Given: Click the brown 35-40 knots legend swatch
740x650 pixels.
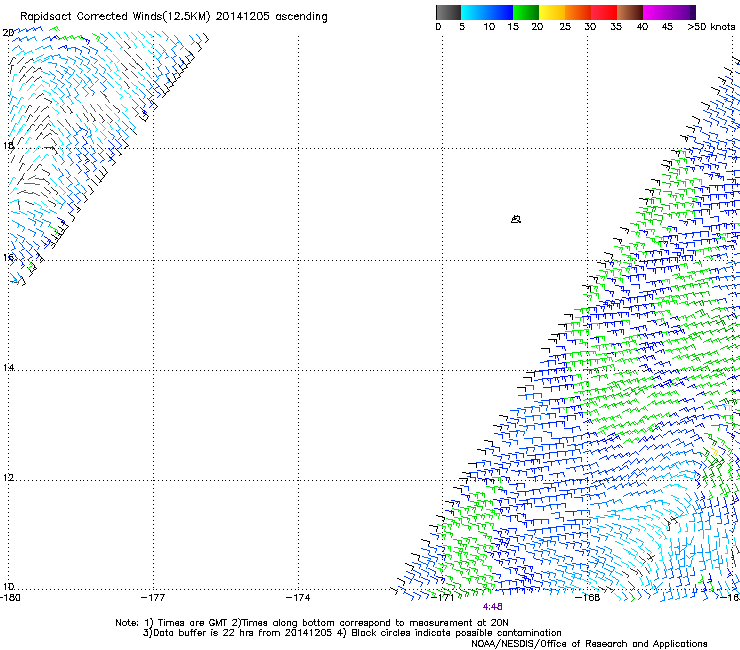Looking at the screenshot, I should [x=630, y=12].
